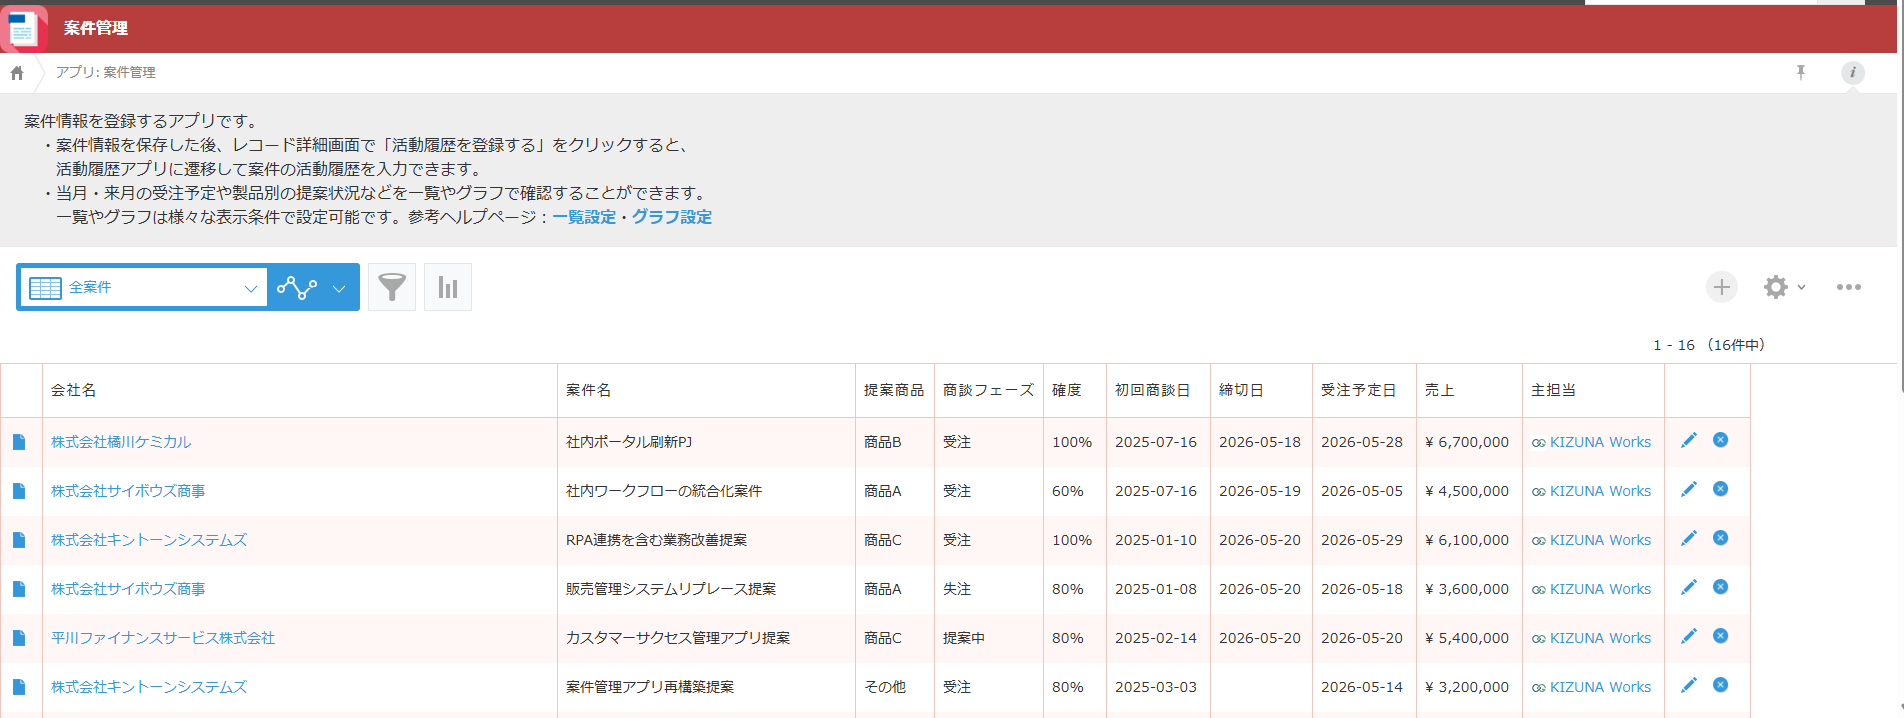Viewport: 1904px width, 718px height.
Task: Delete the カスタマーサクセス管理アプリ提案 record
Action: tap(1721, 636)
